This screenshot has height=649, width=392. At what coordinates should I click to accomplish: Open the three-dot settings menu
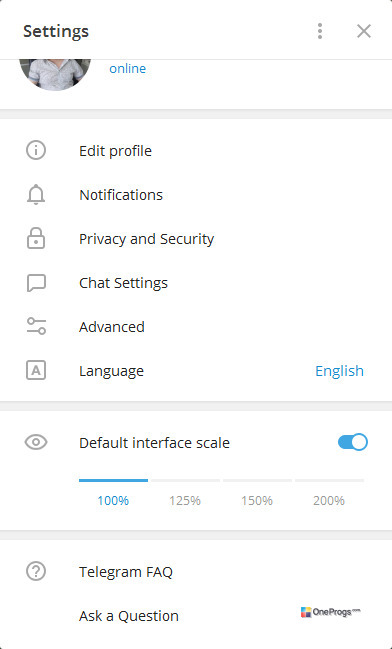click(x=320, y=31)
